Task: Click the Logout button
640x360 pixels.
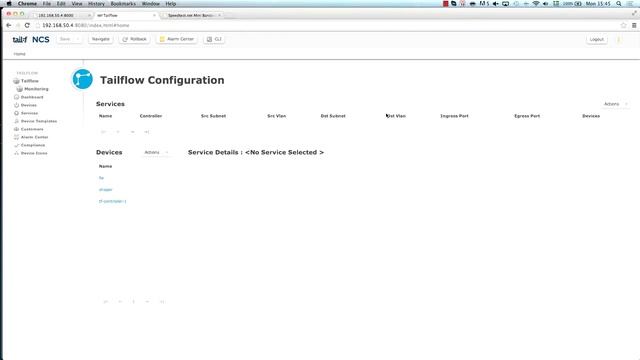Action: coord(596,39)
